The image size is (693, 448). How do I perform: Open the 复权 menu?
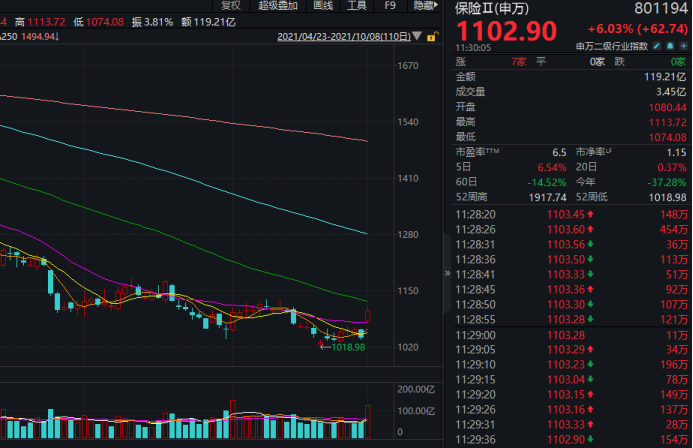coord(229,6)
